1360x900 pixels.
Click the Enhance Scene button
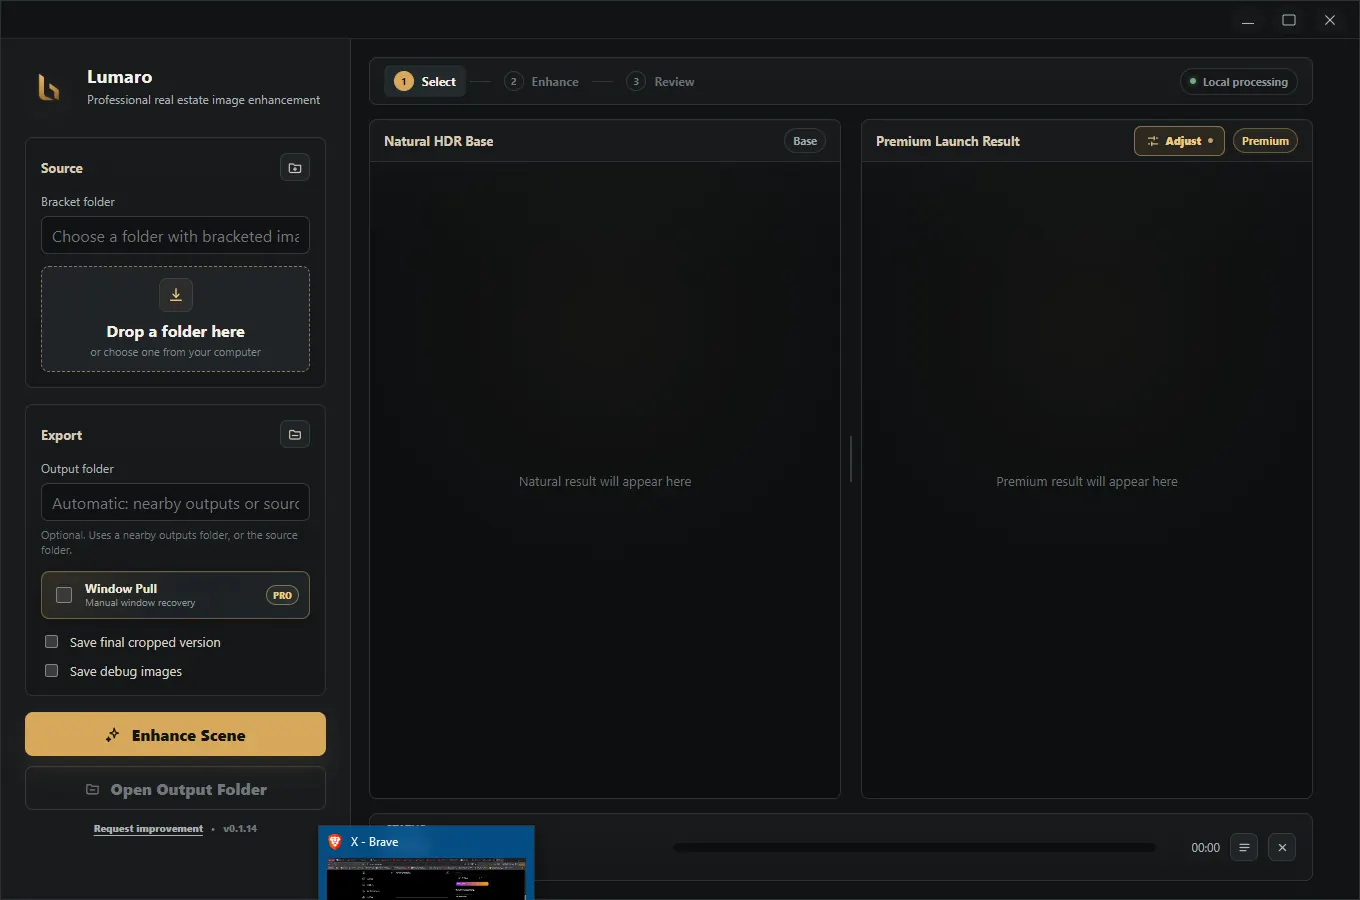(175, 734)
